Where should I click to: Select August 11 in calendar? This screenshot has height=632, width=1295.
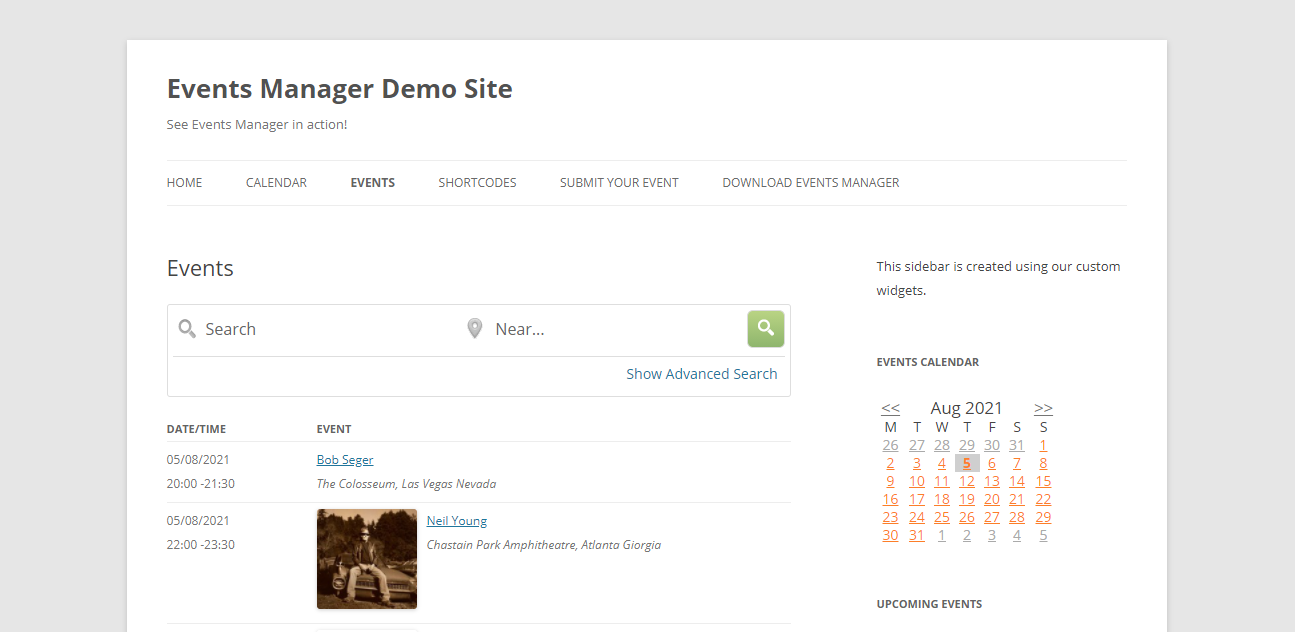(941, 481)
